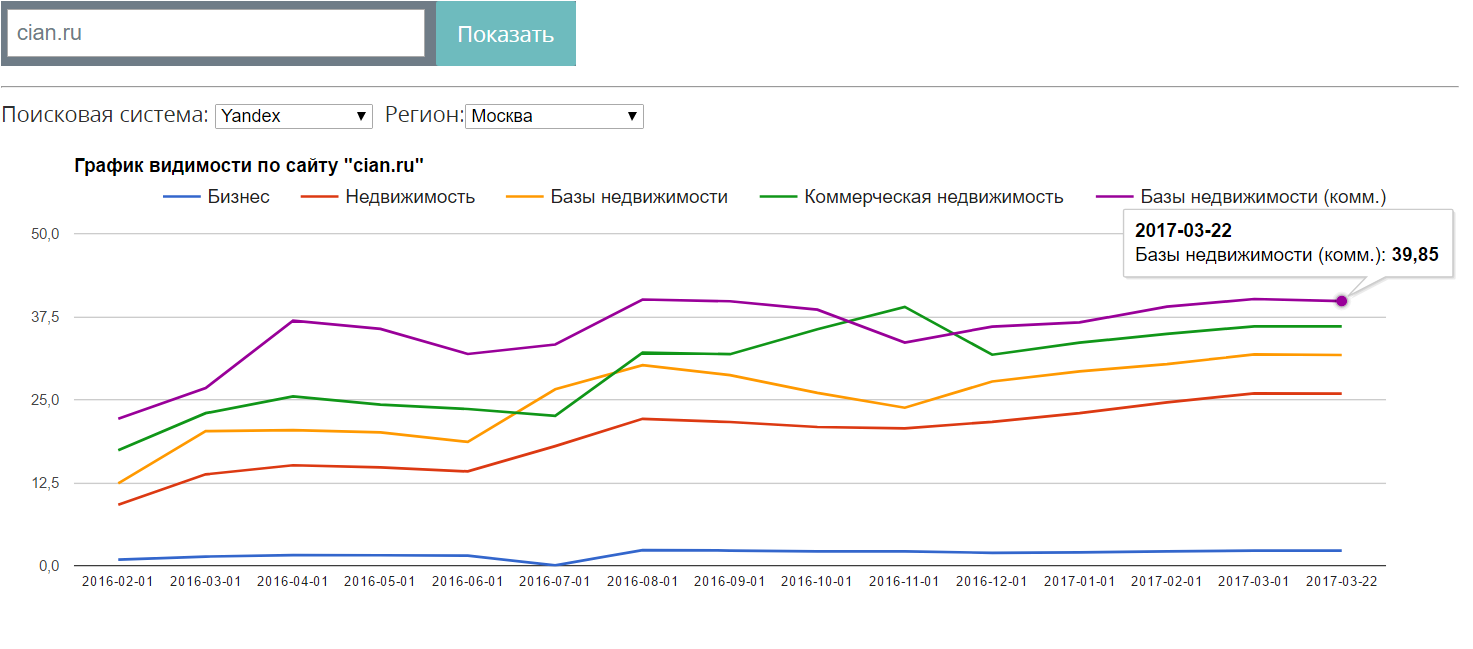Select the Коммерческая недвижимость legend entry
Image resolution: width=1473 pixels, height=649 pixels.
point(934,197)
